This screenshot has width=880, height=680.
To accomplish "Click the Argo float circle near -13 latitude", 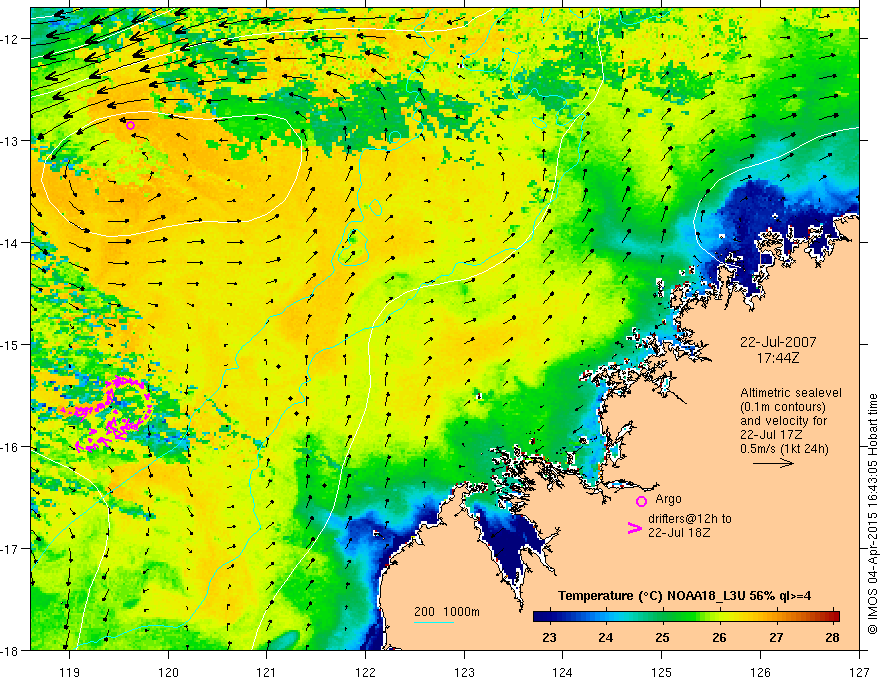I will [130, 125].
